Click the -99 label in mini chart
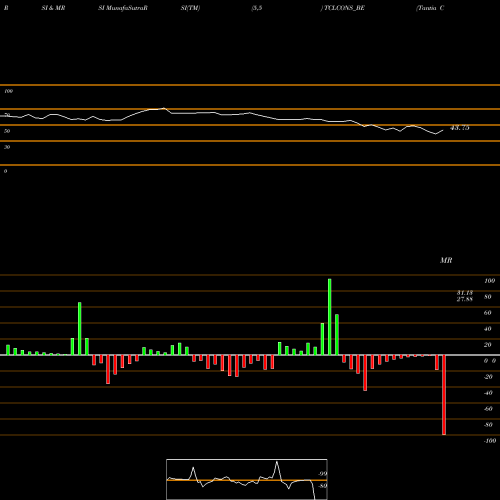Screen dimensions: 500x500 coord(322,474)
